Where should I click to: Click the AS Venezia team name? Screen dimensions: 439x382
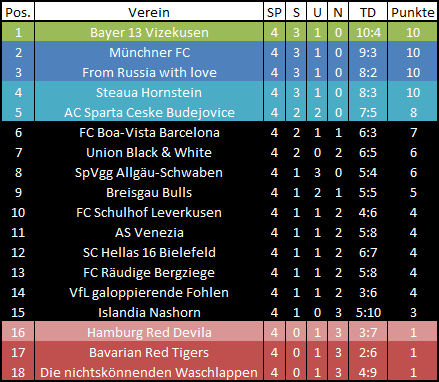(149, 232)
